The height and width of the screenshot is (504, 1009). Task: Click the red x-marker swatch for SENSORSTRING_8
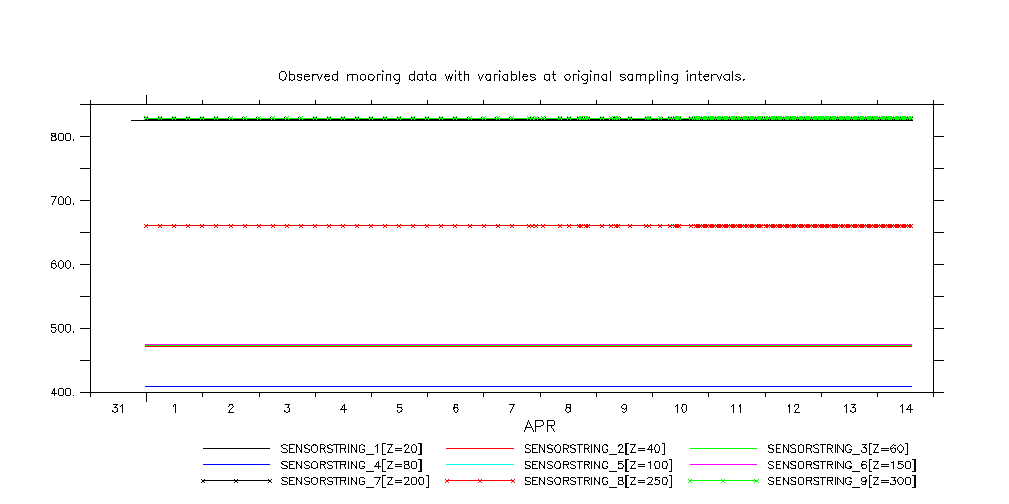click(479, 481)
